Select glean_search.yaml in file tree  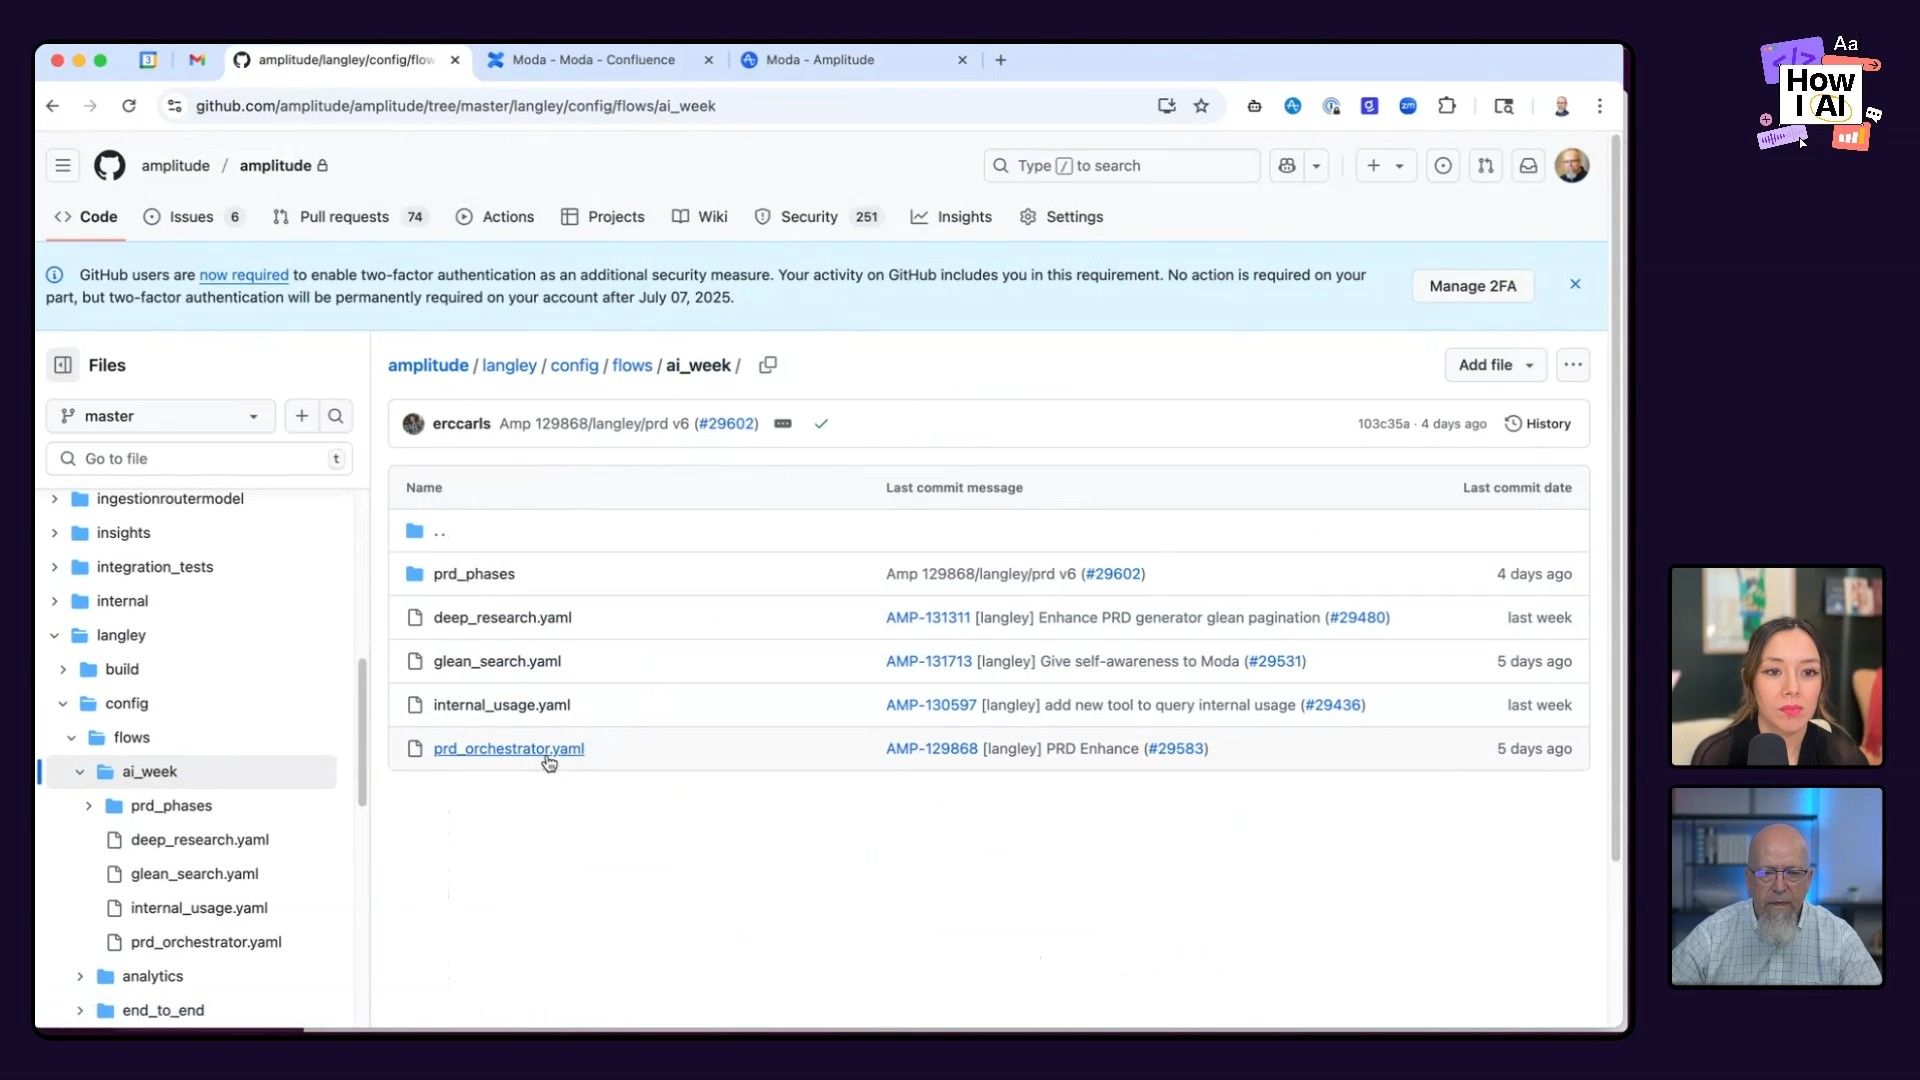[195, 874]
